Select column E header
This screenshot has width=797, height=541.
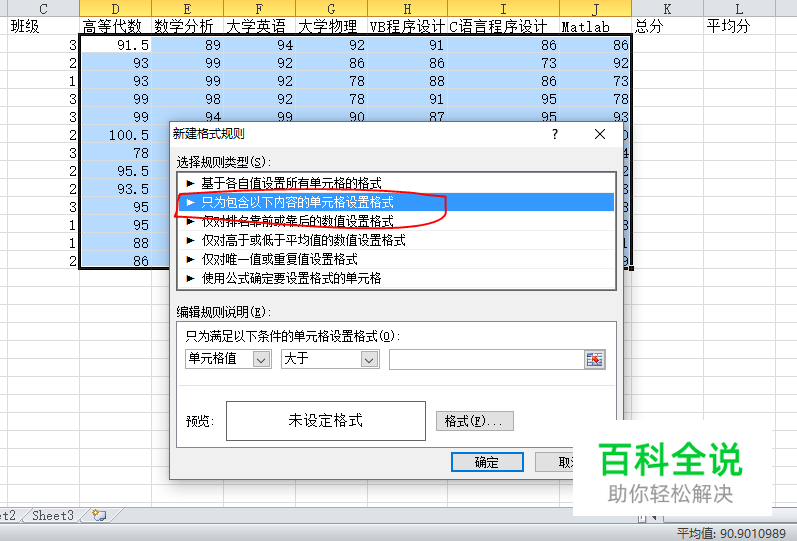[x=187, y=8]
